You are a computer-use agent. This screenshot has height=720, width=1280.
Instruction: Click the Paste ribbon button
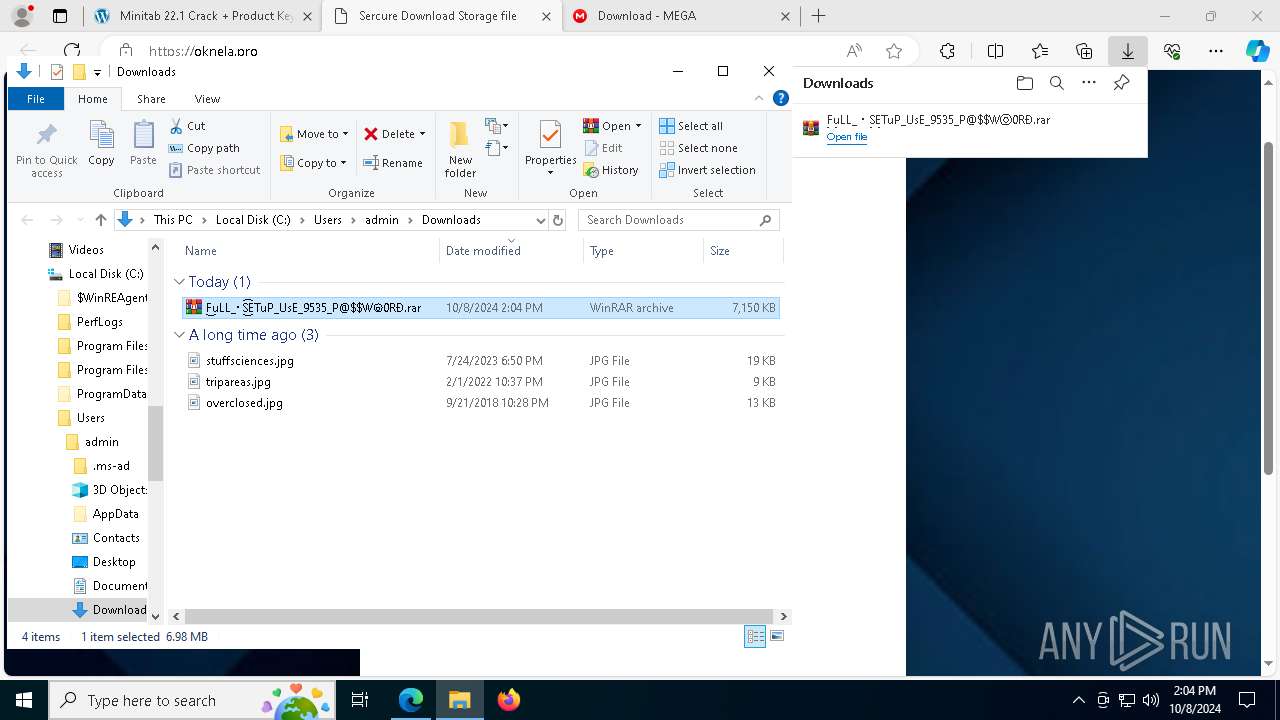point(143,143)
